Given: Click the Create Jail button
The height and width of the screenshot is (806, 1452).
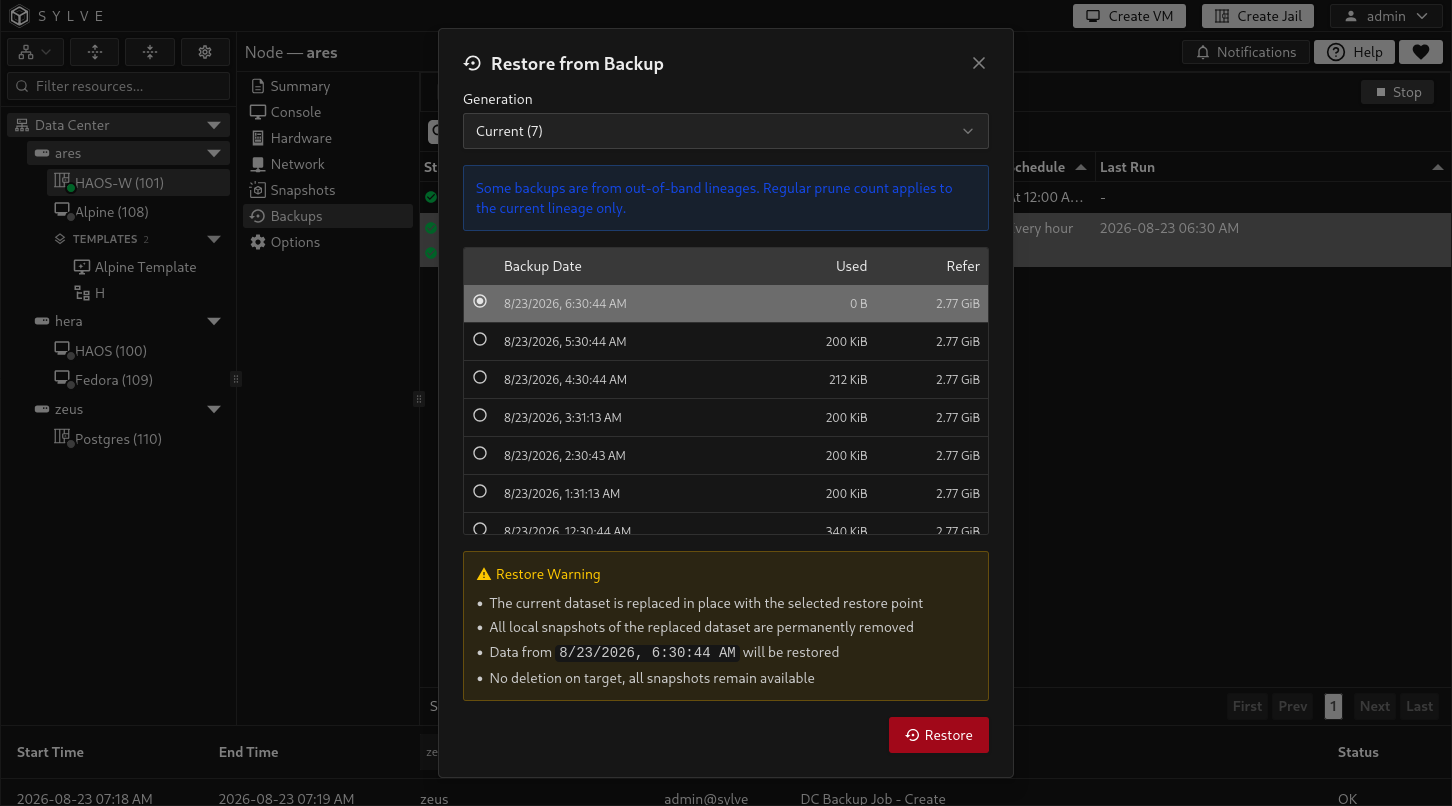Looking at the screenshot, I should pyautogui.click(x=1258, y=16).
